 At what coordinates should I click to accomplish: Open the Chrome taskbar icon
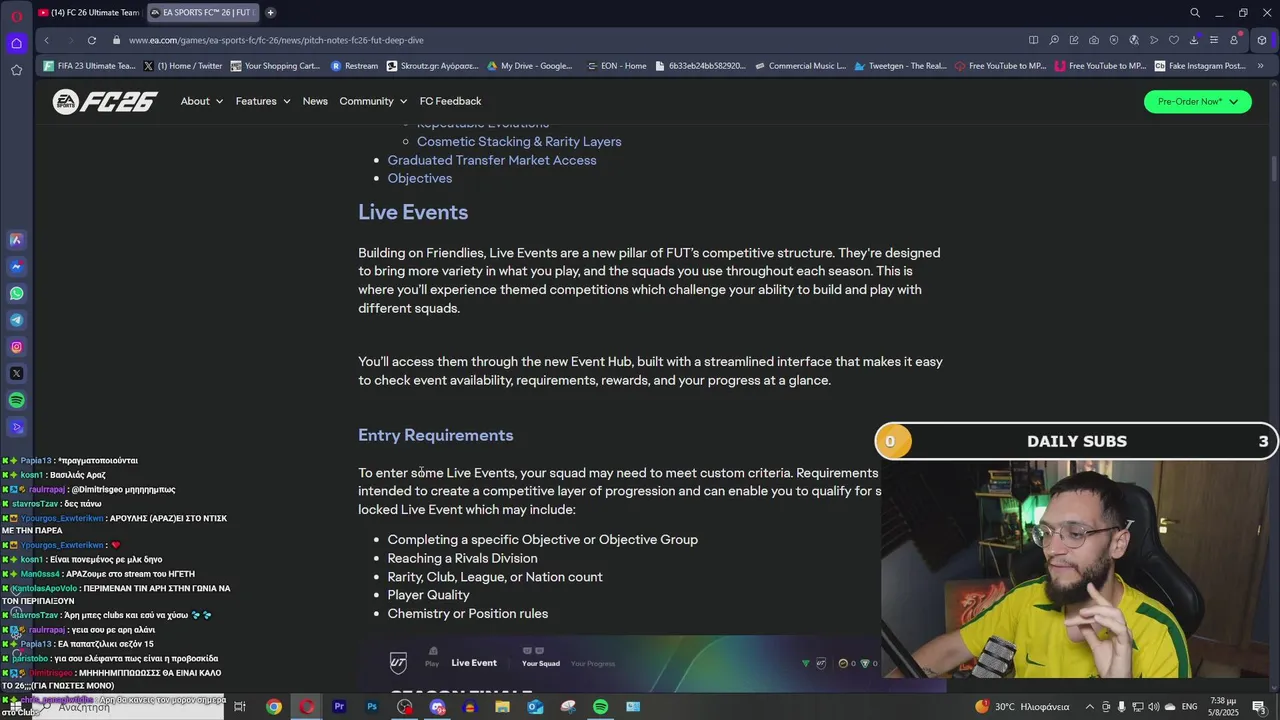[273, 707]
